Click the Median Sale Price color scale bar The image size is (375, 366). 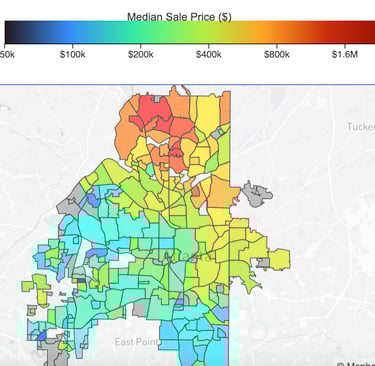coord(190,32)
